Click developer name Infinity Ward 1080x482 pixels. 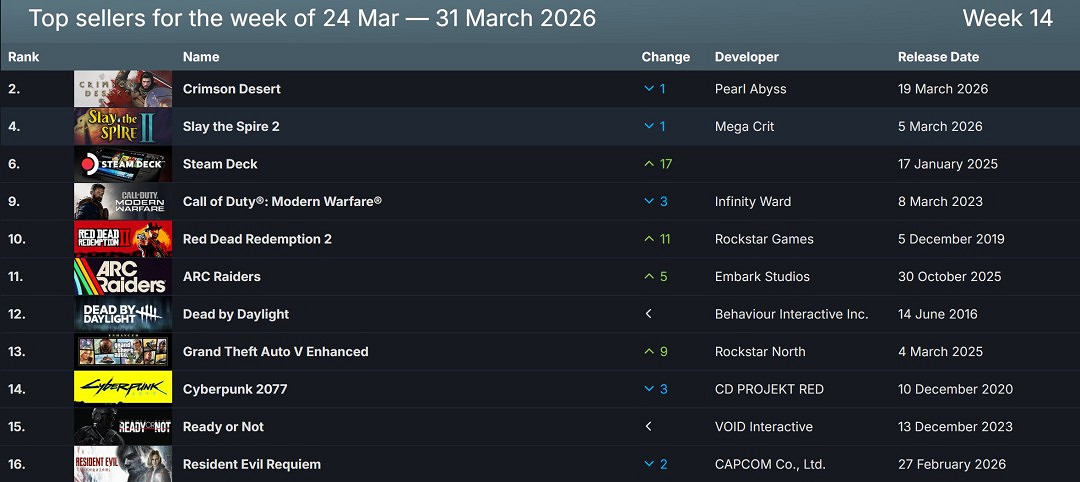tap(753, 201)
